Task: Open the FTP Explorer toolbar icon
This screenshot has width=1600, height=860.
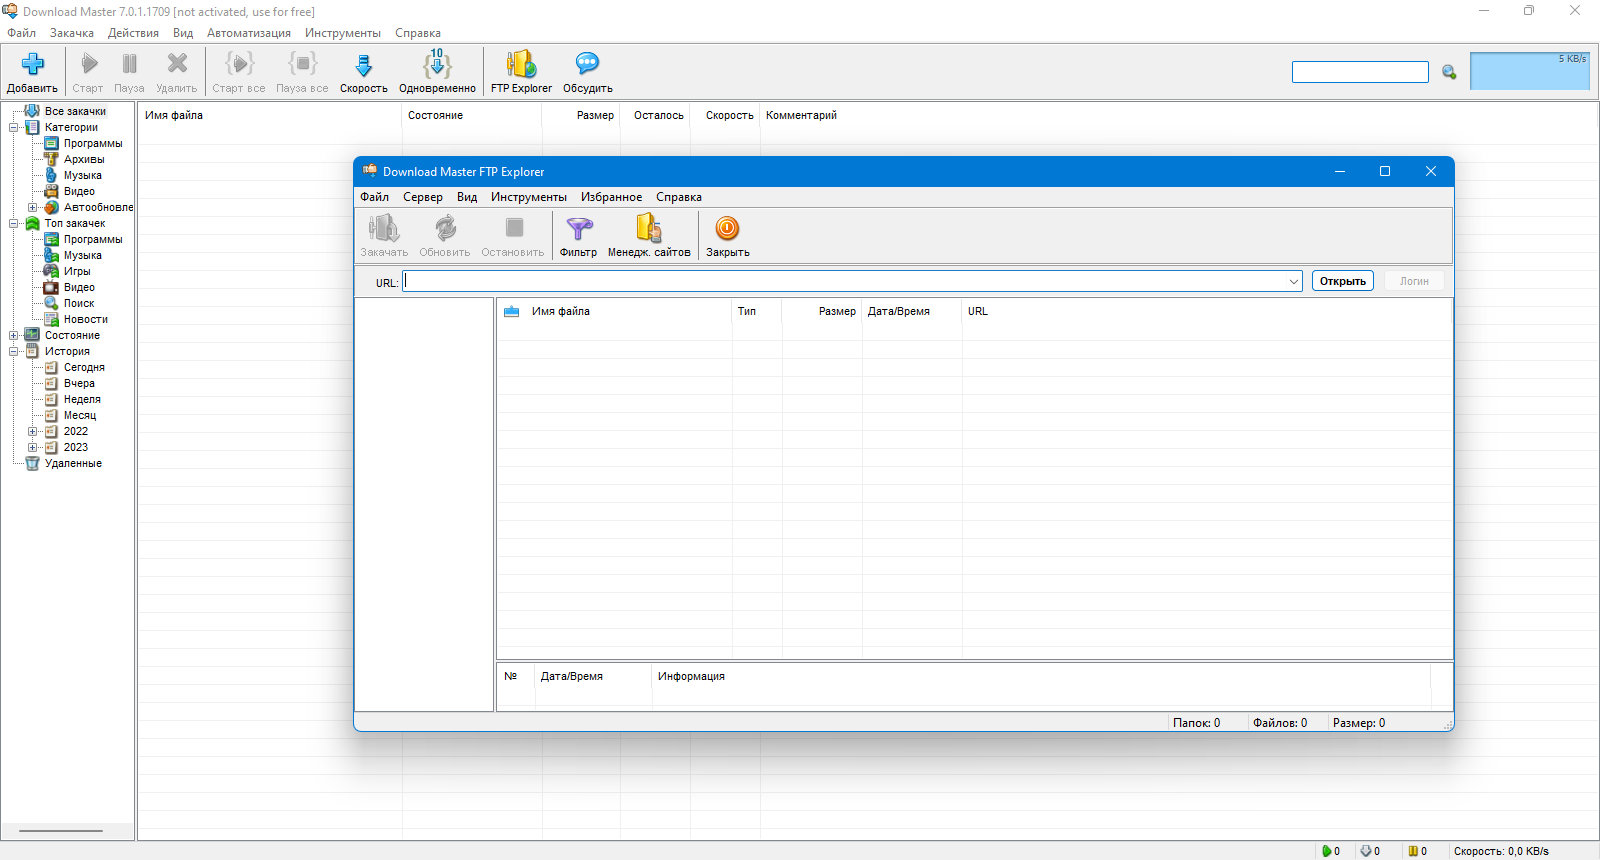Action: pos(521,65)
